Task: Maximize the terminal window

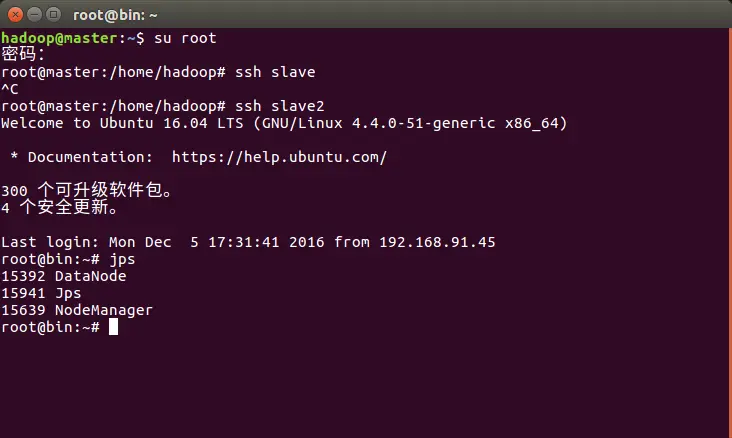Action: pos(54,15)
